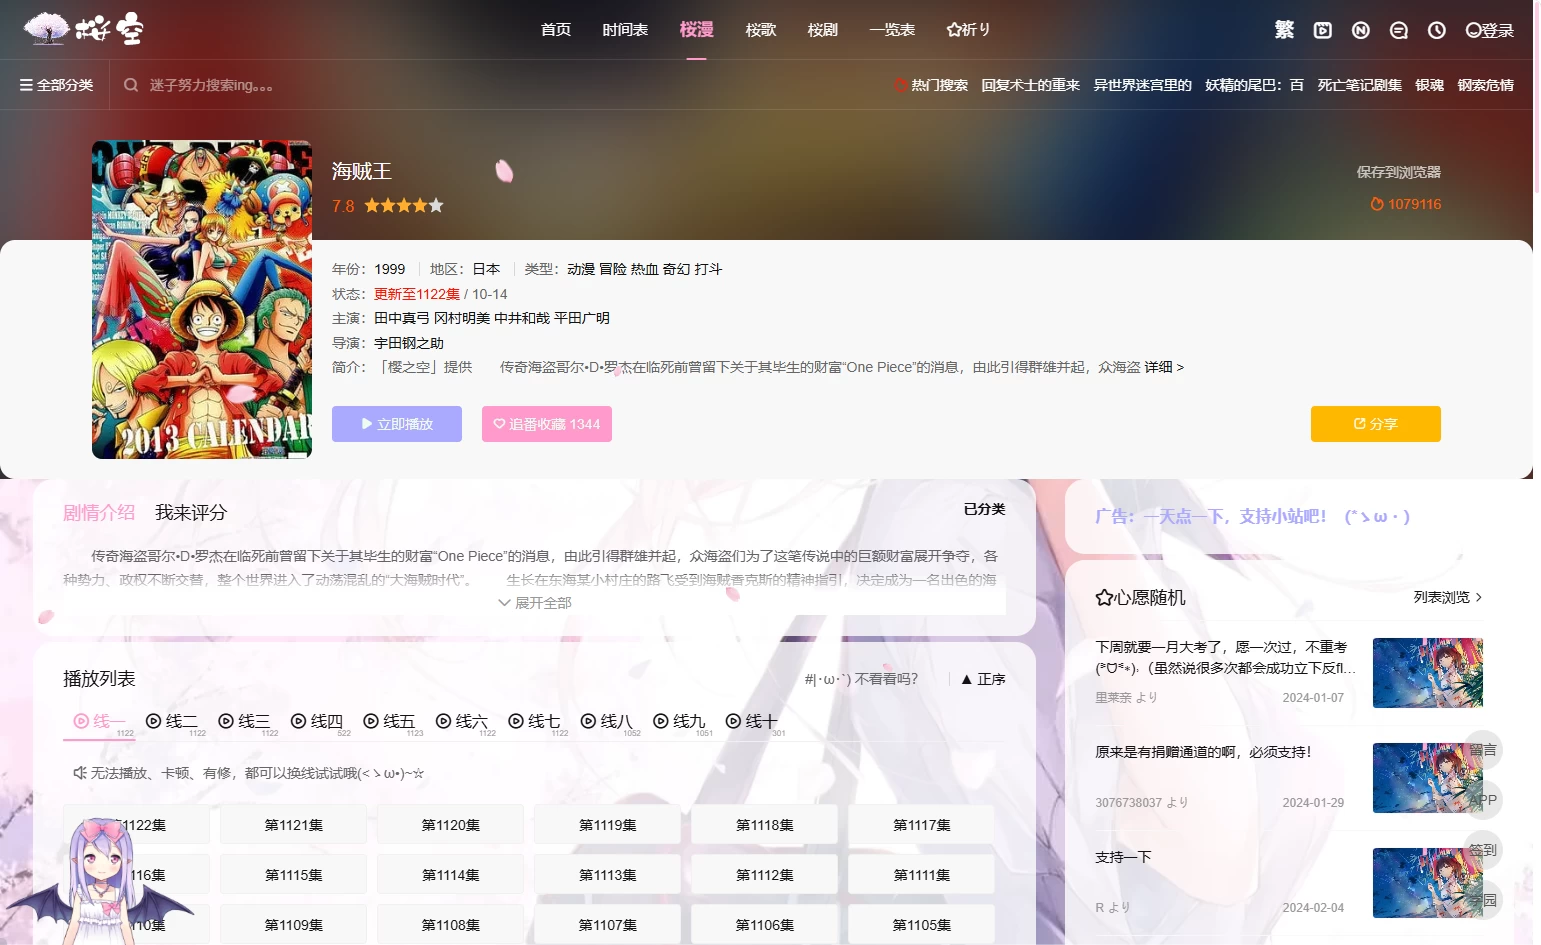This screenshot has width=1541, height=945.
Task: Click hot search 钢索危情
Action: 1485,85
